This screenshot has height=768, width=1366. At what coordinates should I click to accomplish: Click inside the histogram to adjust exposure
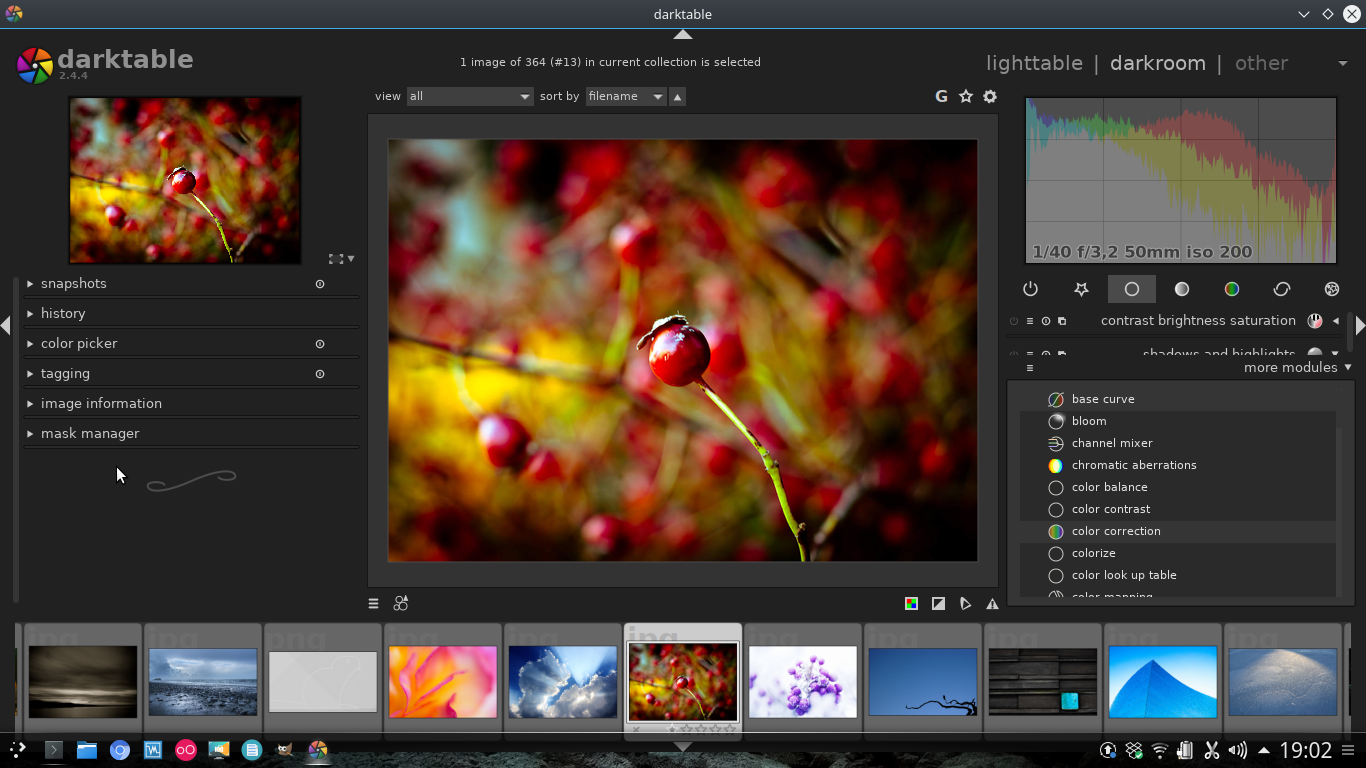1180,180
